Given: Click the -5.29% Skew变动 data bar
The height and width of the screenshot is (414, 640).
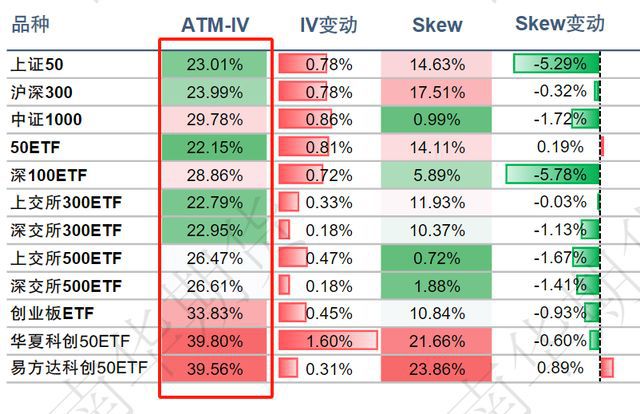Looking at the screenshot, I should (x=556, y=65).
